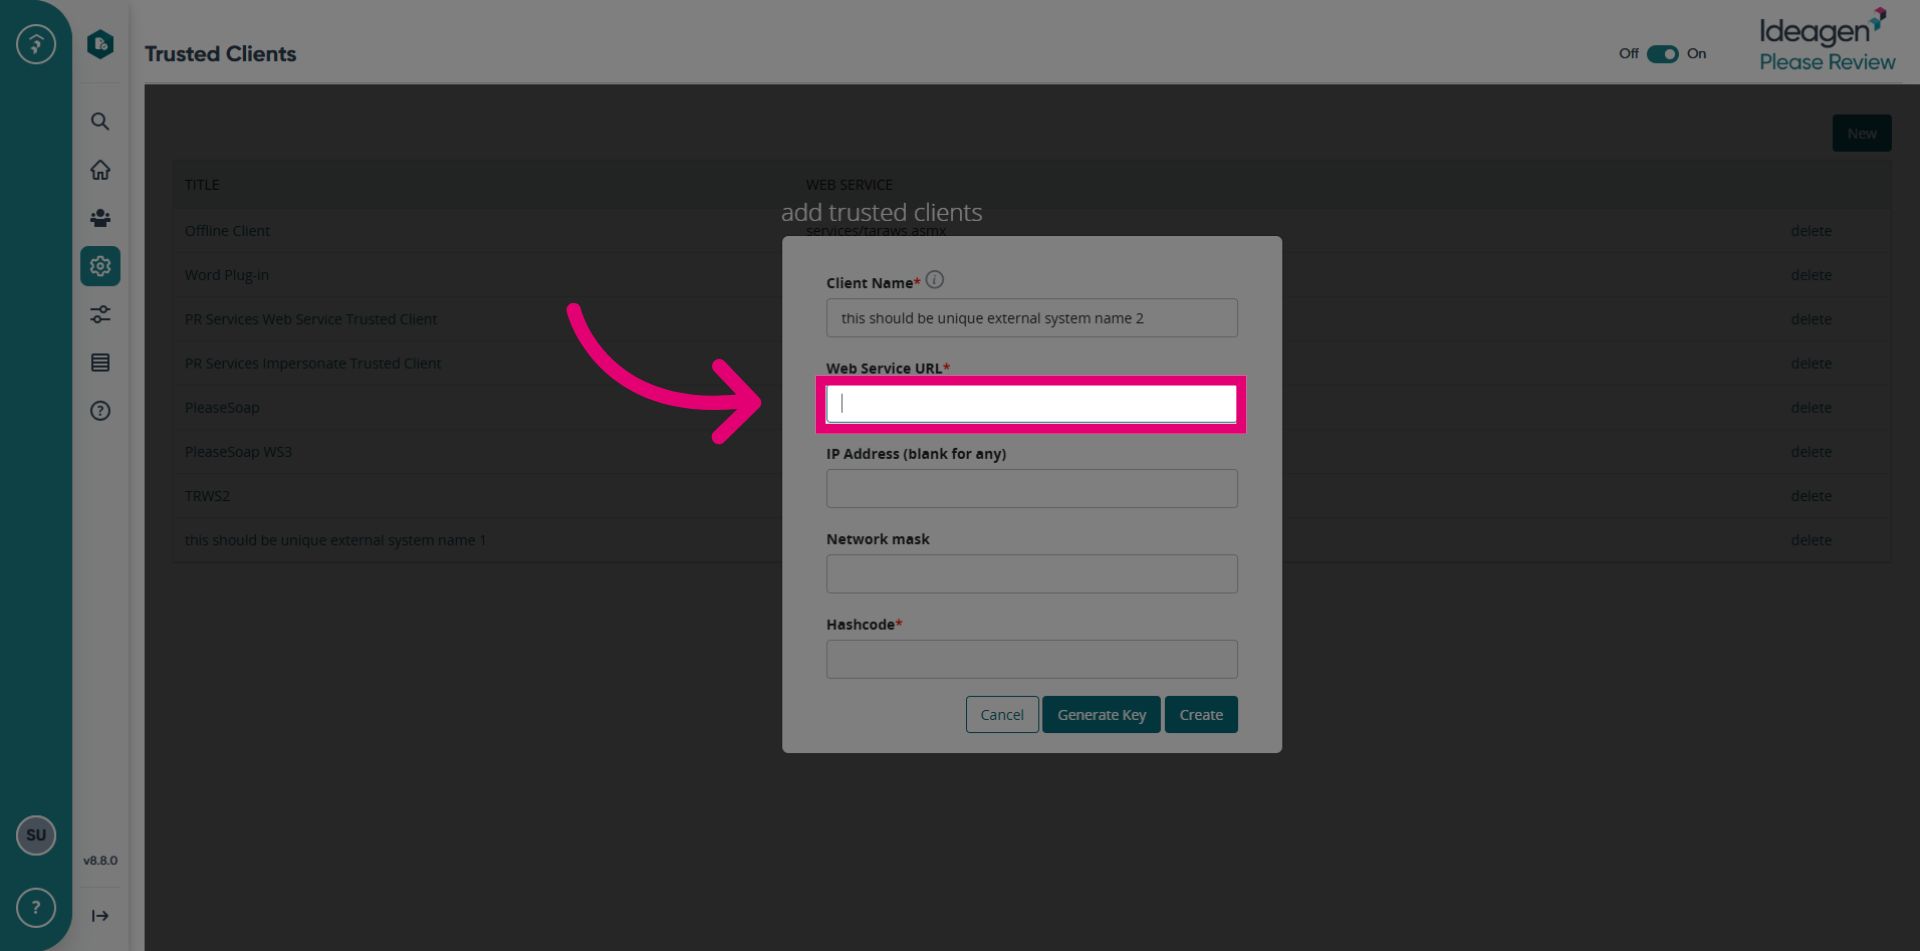Click the Create button

1201,714
